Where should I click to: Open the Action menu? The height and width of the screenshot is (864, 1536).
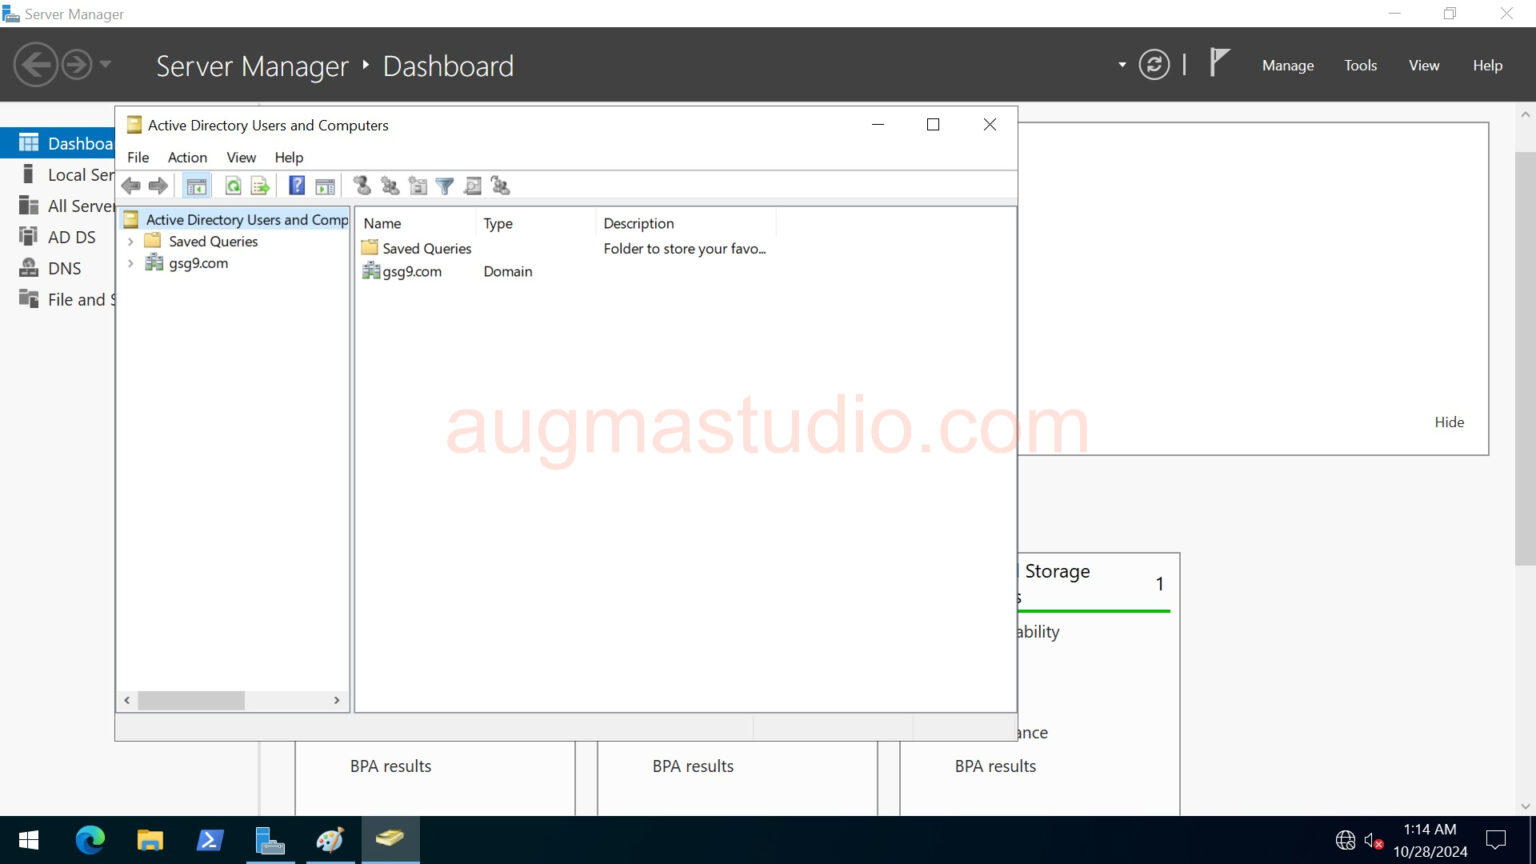(x=187, y=157)
